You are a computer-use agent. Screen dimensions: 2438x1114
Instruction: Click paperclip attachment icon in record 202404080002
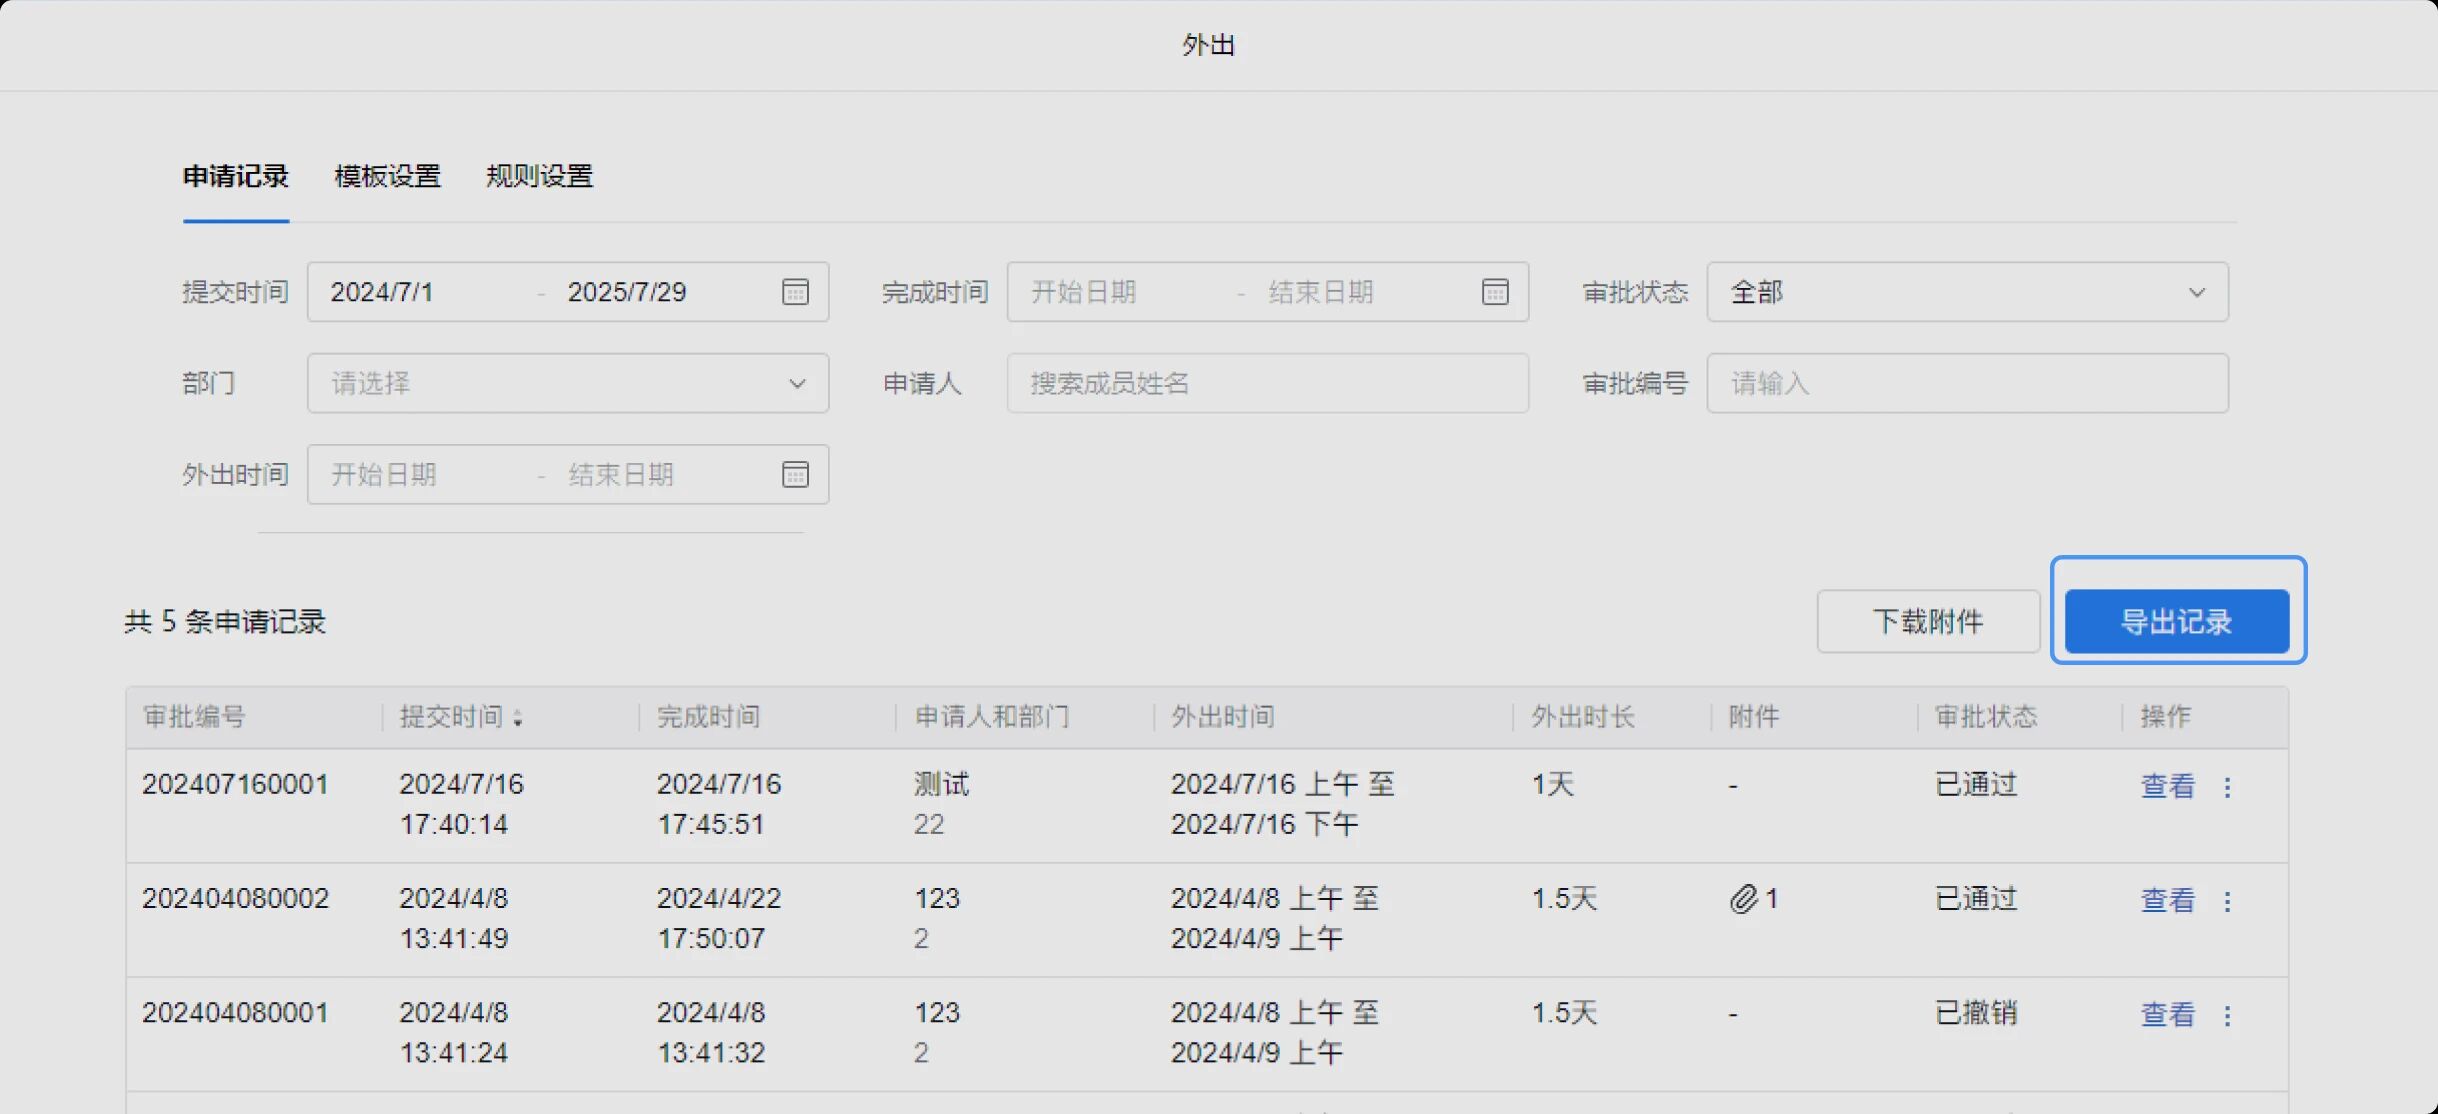coord(1743,899)
